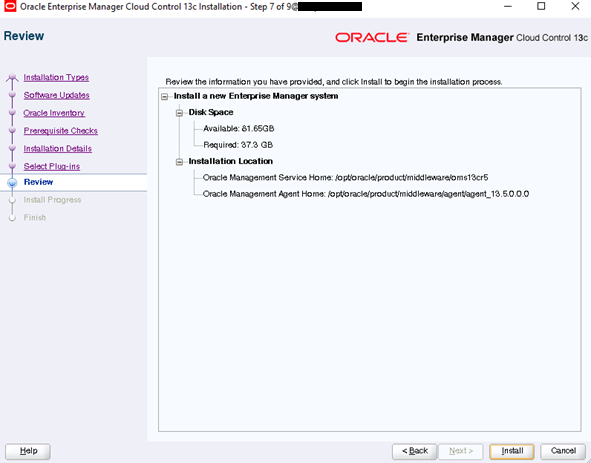Viewport: 591px width, 463px height.
Task: Click the Software Updates step bullet
Action: click(12, 94)
